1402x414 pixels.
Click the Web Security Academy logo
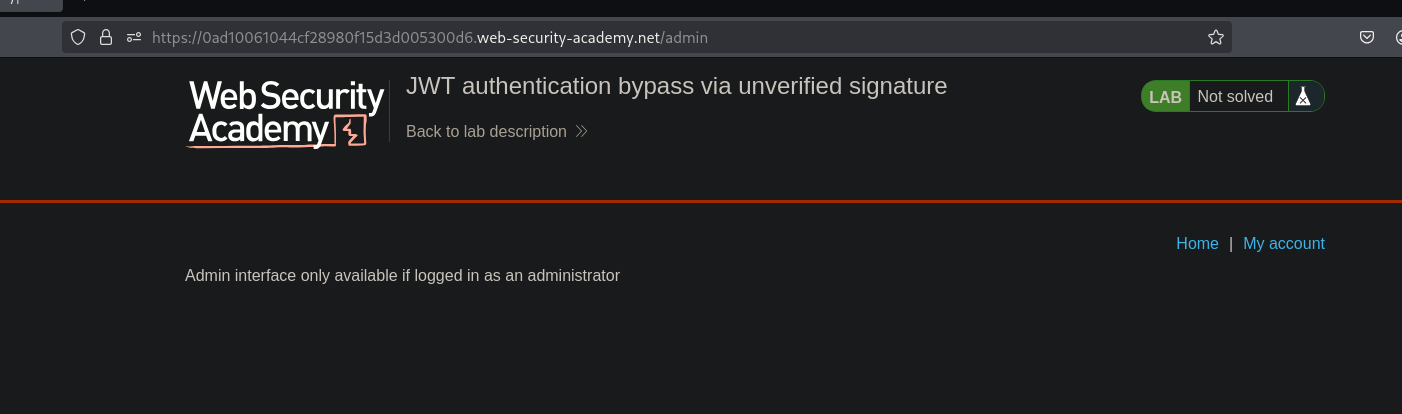tap(286, 114)
